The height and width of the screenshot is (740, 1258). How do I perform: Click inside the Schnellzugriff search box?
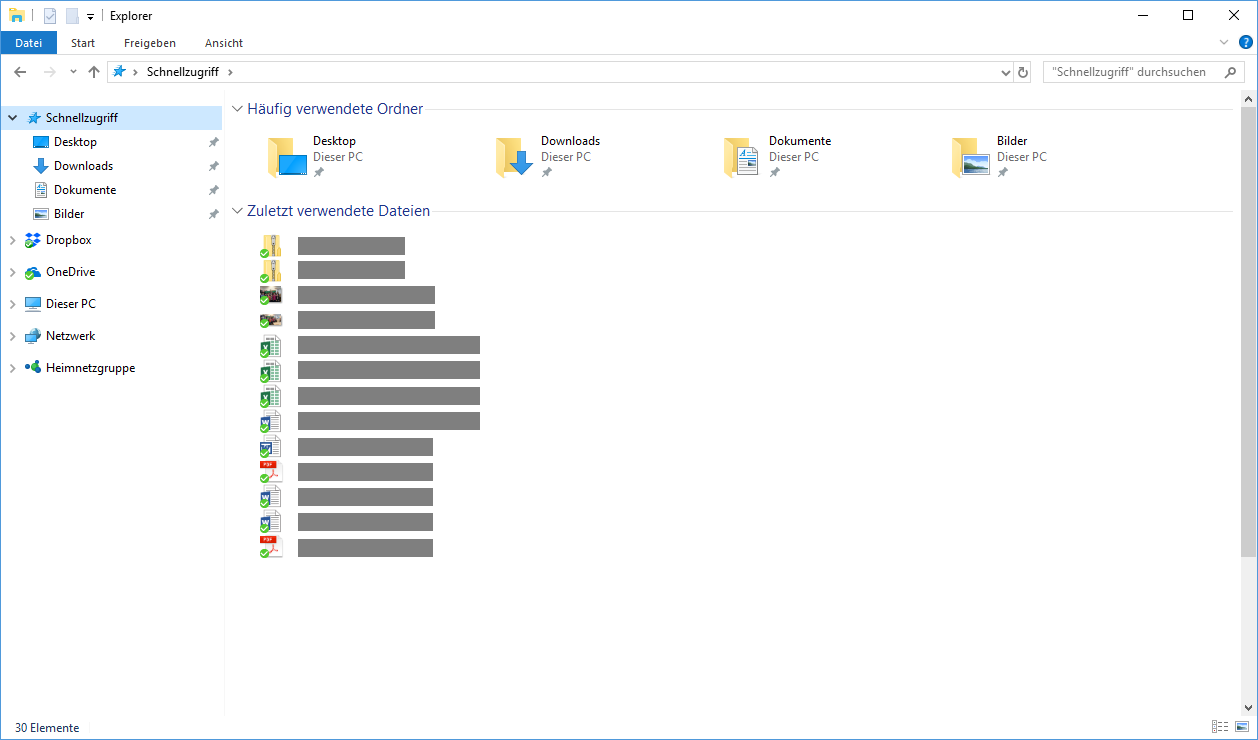tap(1135, 71)
